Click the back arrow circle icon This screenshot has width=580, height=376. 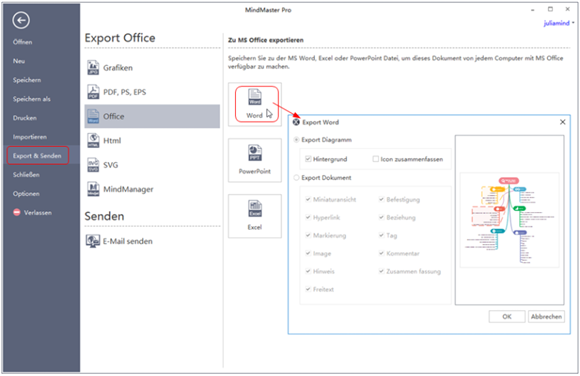21,20
